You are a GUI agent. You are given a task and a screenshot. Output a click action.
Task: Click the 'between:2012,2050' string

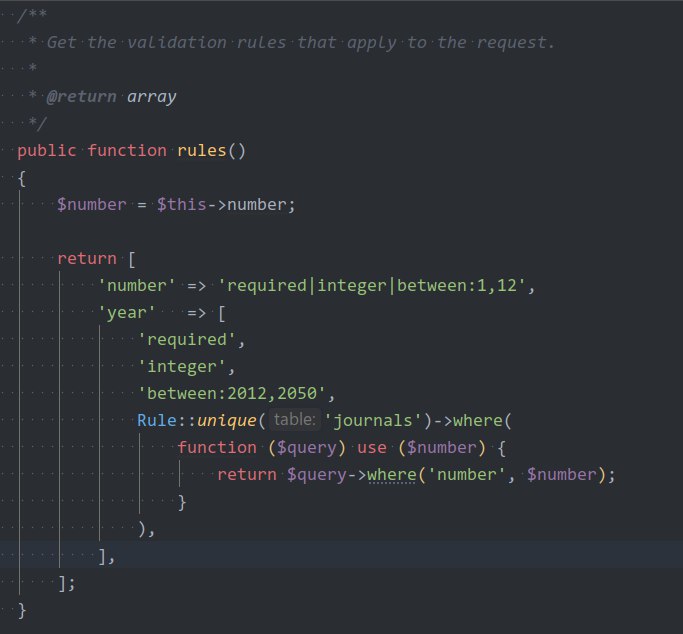tap(232, 394)
